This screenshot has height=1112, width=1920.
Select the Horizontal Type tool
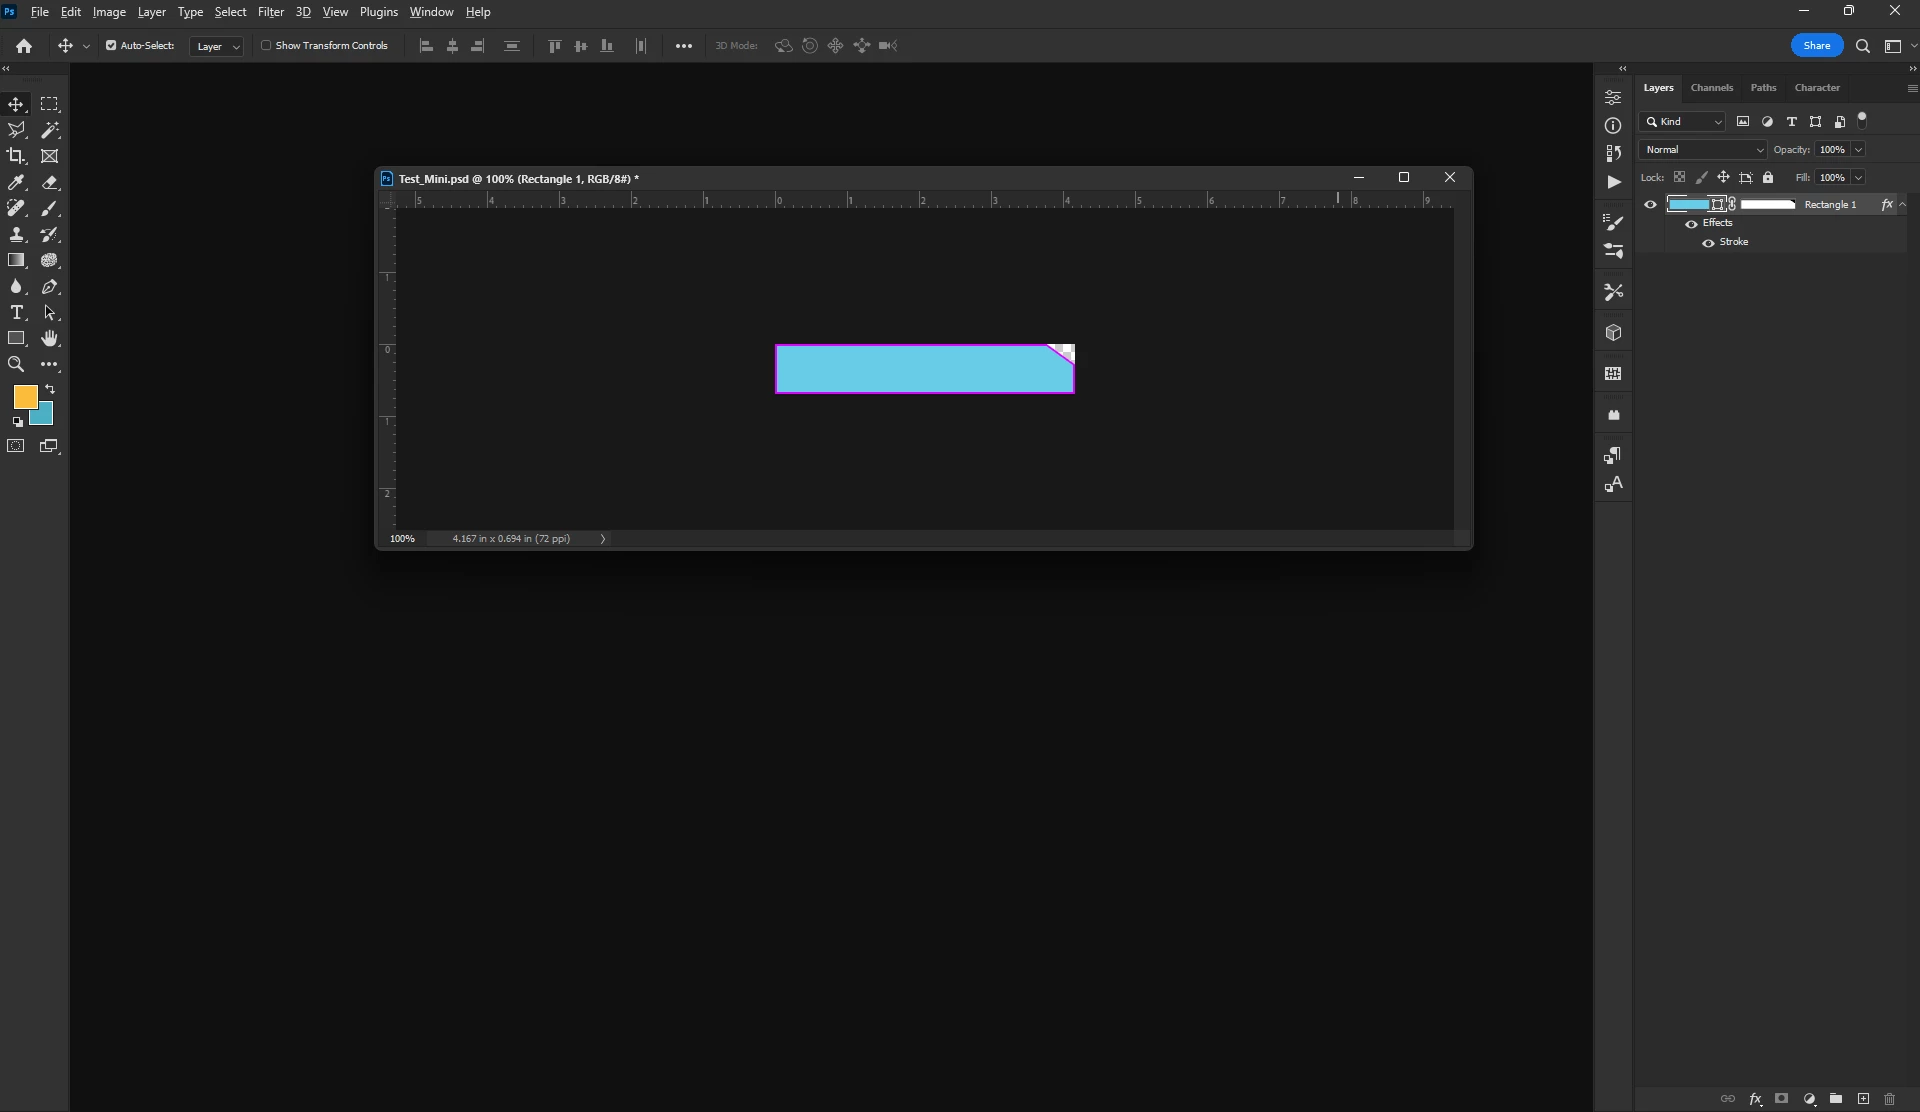(x=16, y=313)
